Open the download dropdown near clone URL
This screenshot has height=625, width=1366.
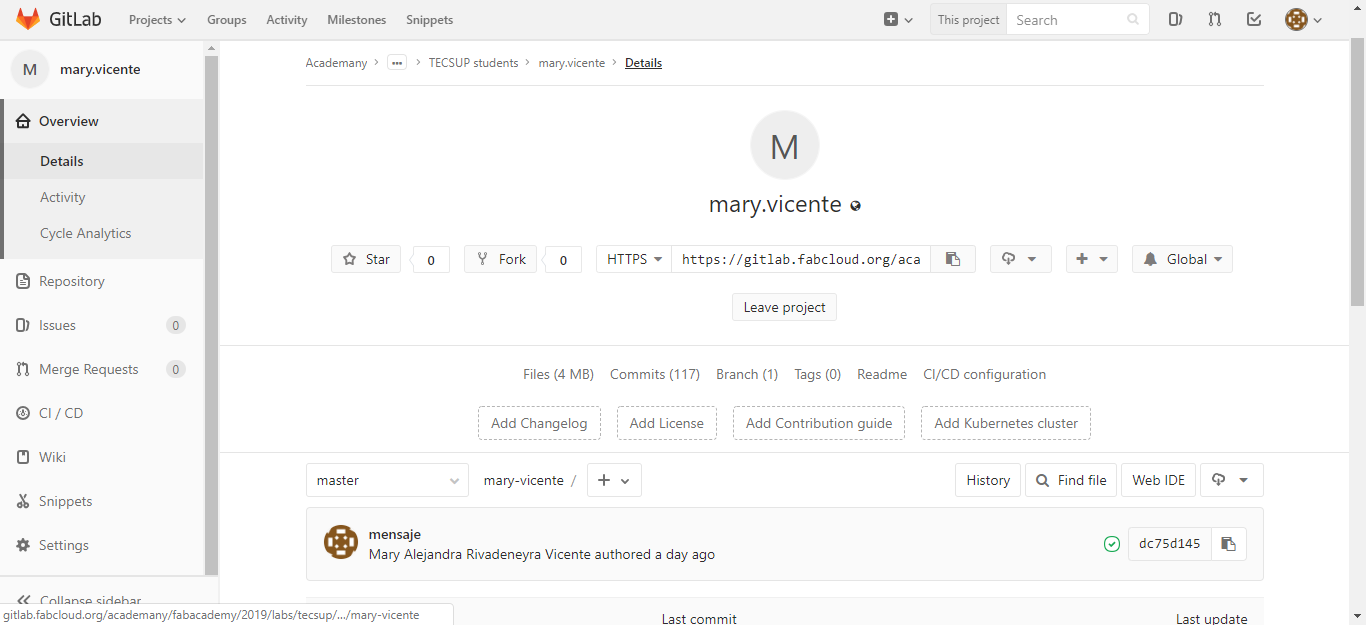tap(1020, 259)
